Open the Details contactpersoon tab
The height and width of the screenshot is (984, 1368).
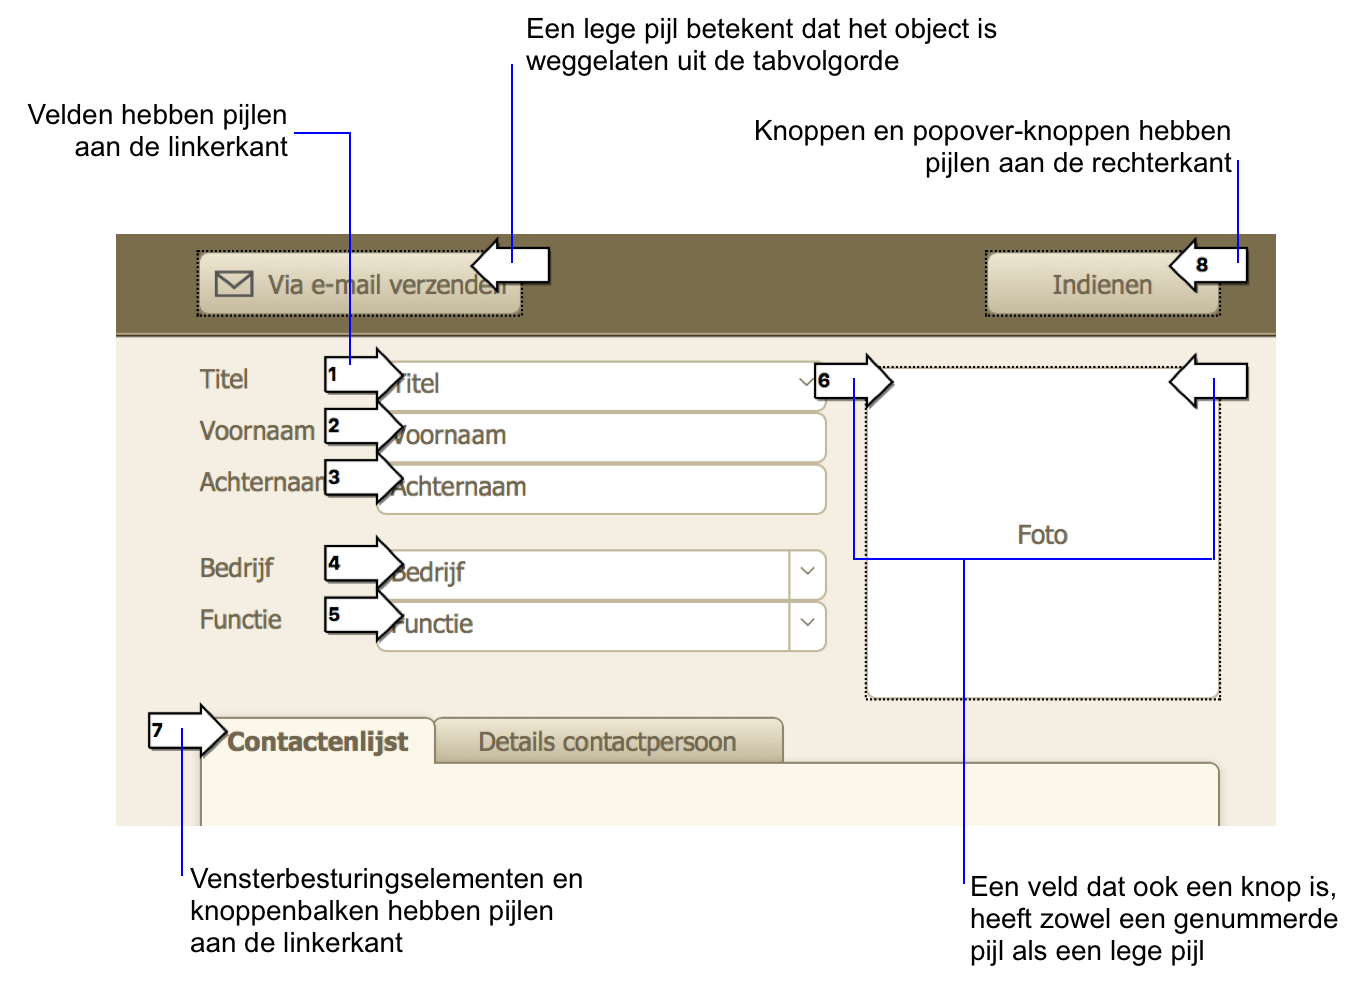[x=607, y=742]
